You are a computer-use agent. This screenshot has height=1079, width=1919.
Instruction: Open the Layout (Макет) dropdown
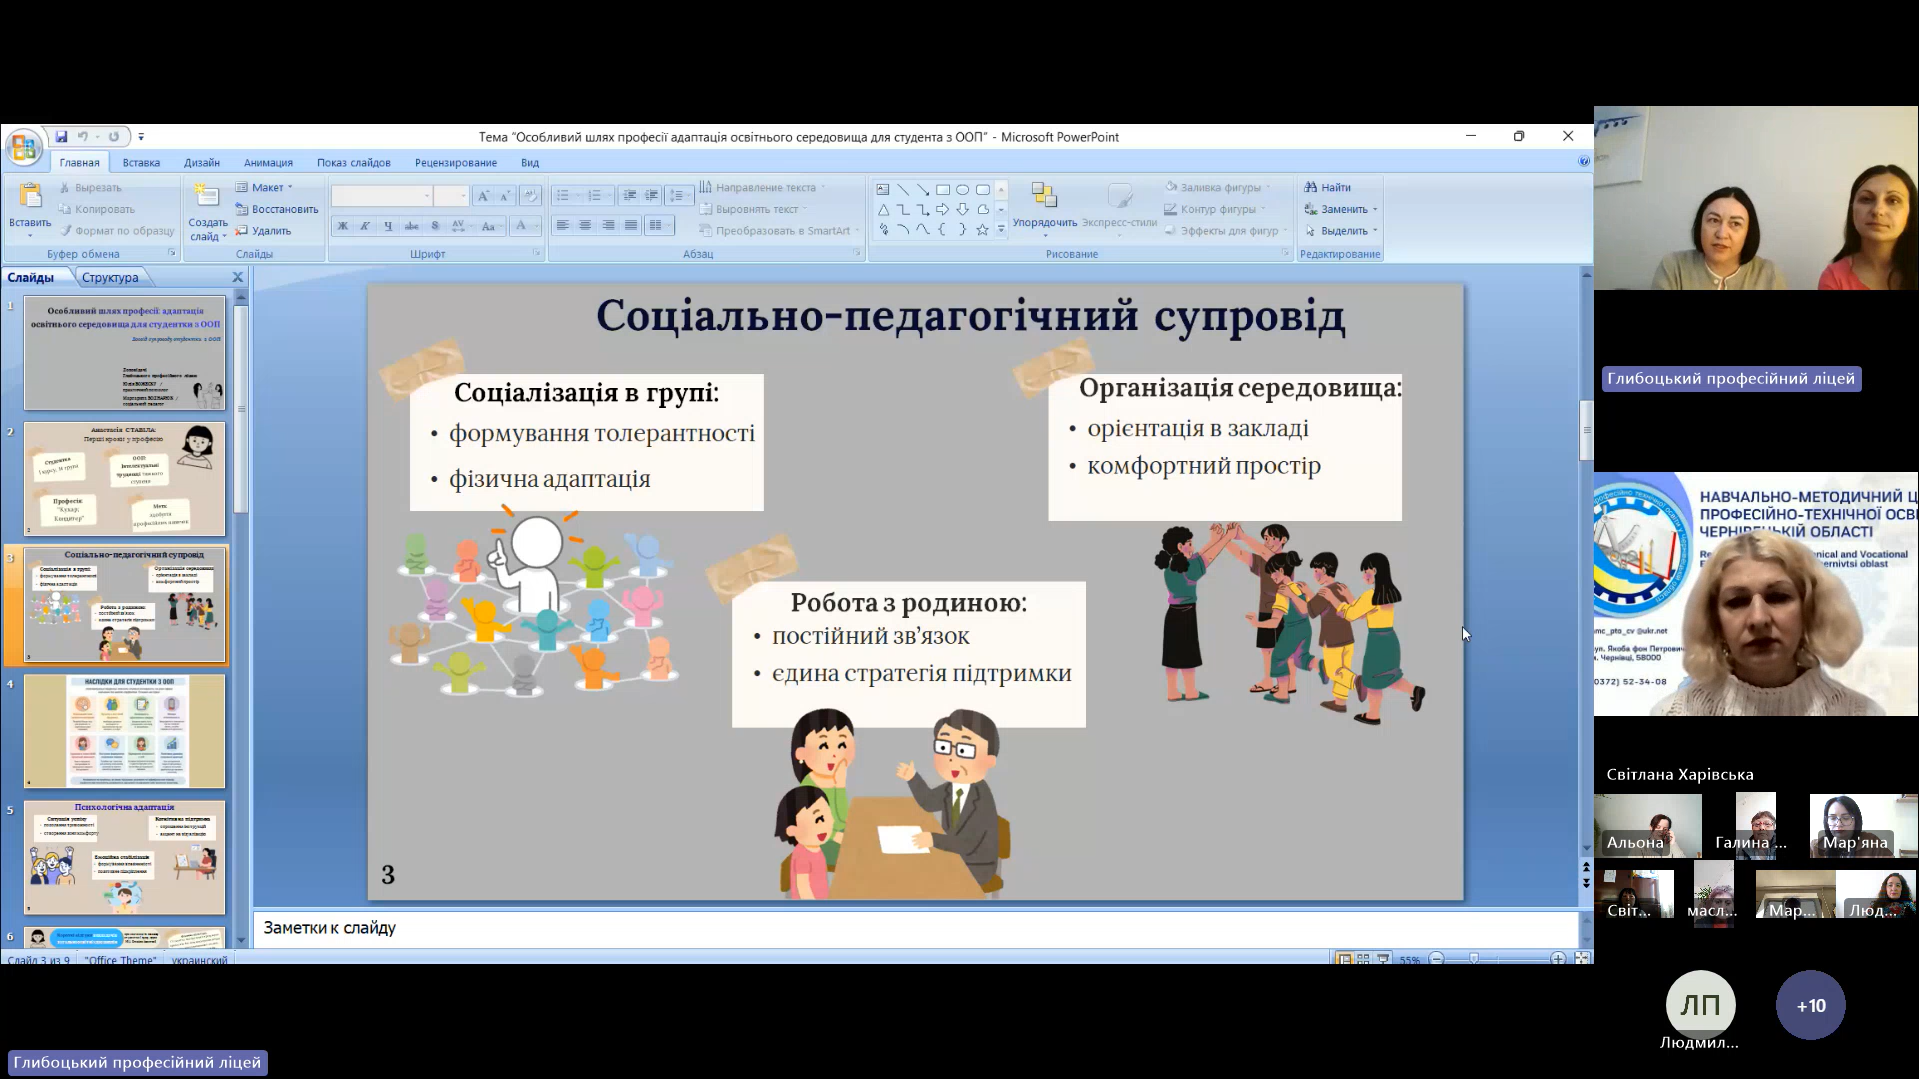coord(266,187)
